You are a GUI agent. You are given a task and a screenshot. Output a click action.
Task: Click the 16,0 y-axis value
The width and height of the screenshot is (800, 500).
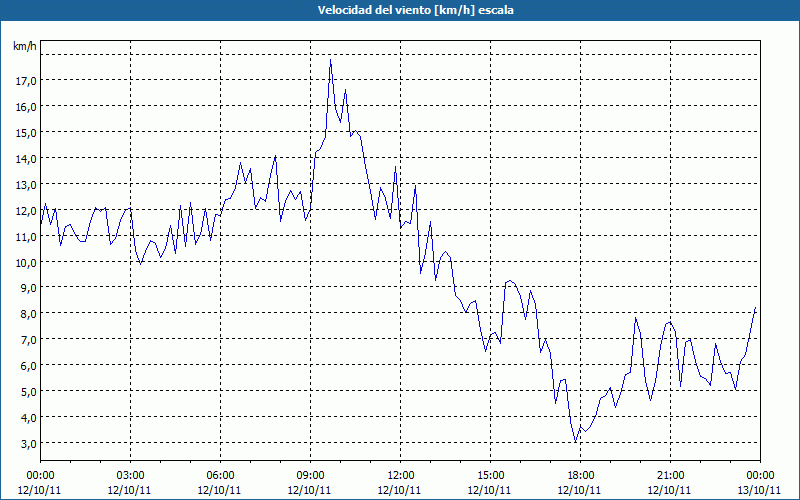(x=26, y=107)
